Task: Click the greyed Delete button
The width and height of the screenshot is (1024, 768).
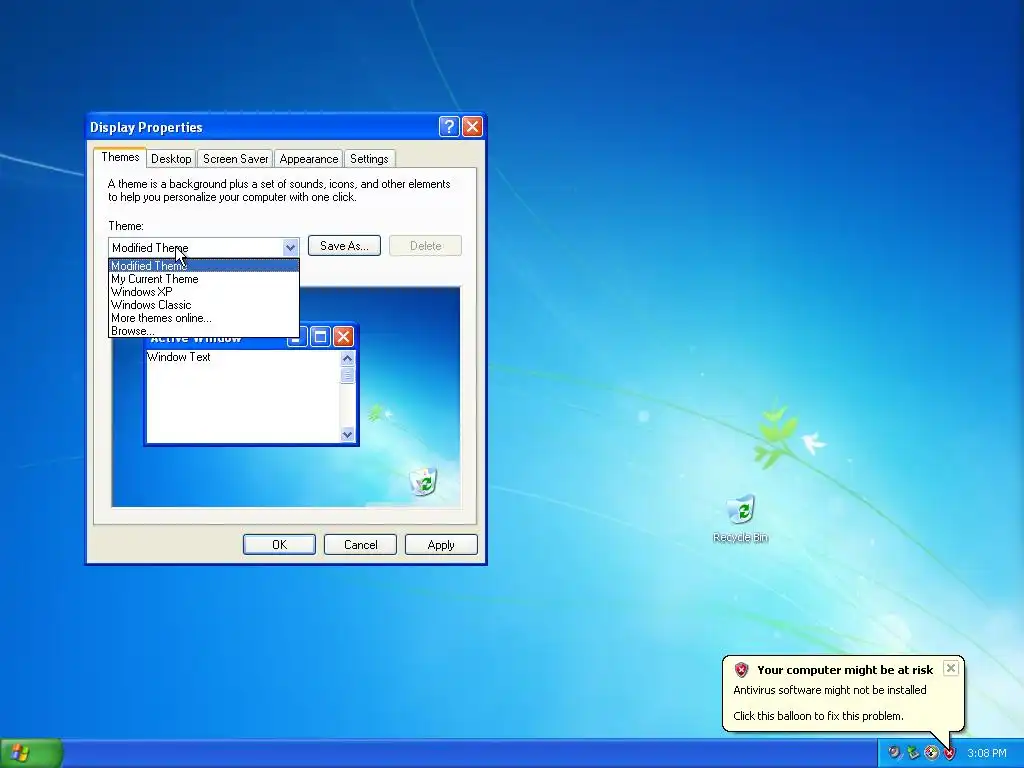Action: pyautogui.click(x=426, y=246)
